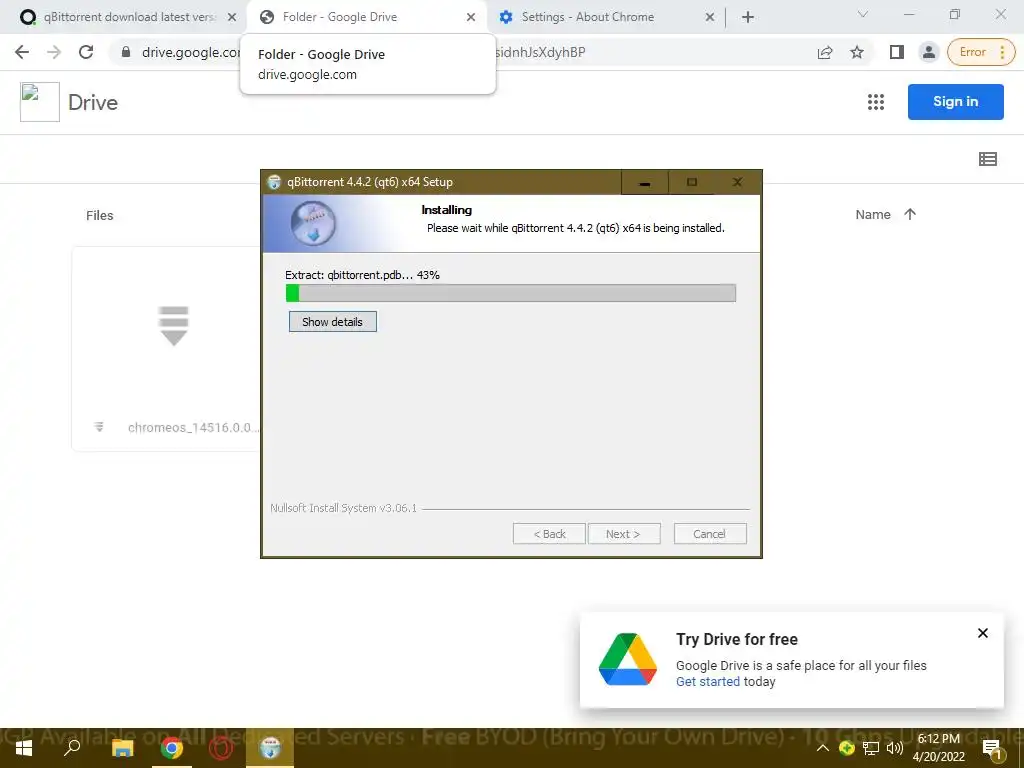Click the Drive logo image

pyautogui.click(x=40, y=102)
